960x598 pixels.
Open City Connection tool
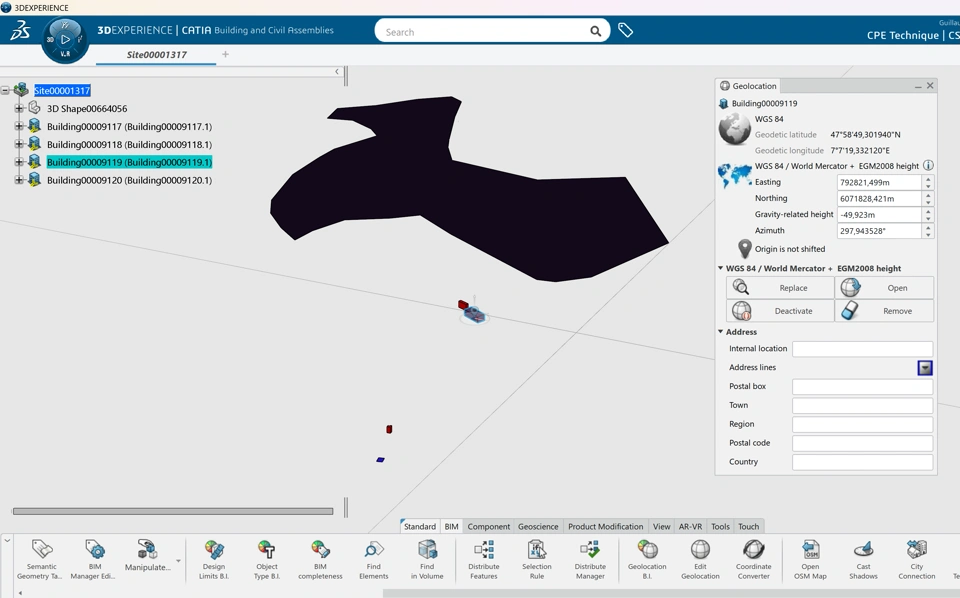click(x=917, y=559)
